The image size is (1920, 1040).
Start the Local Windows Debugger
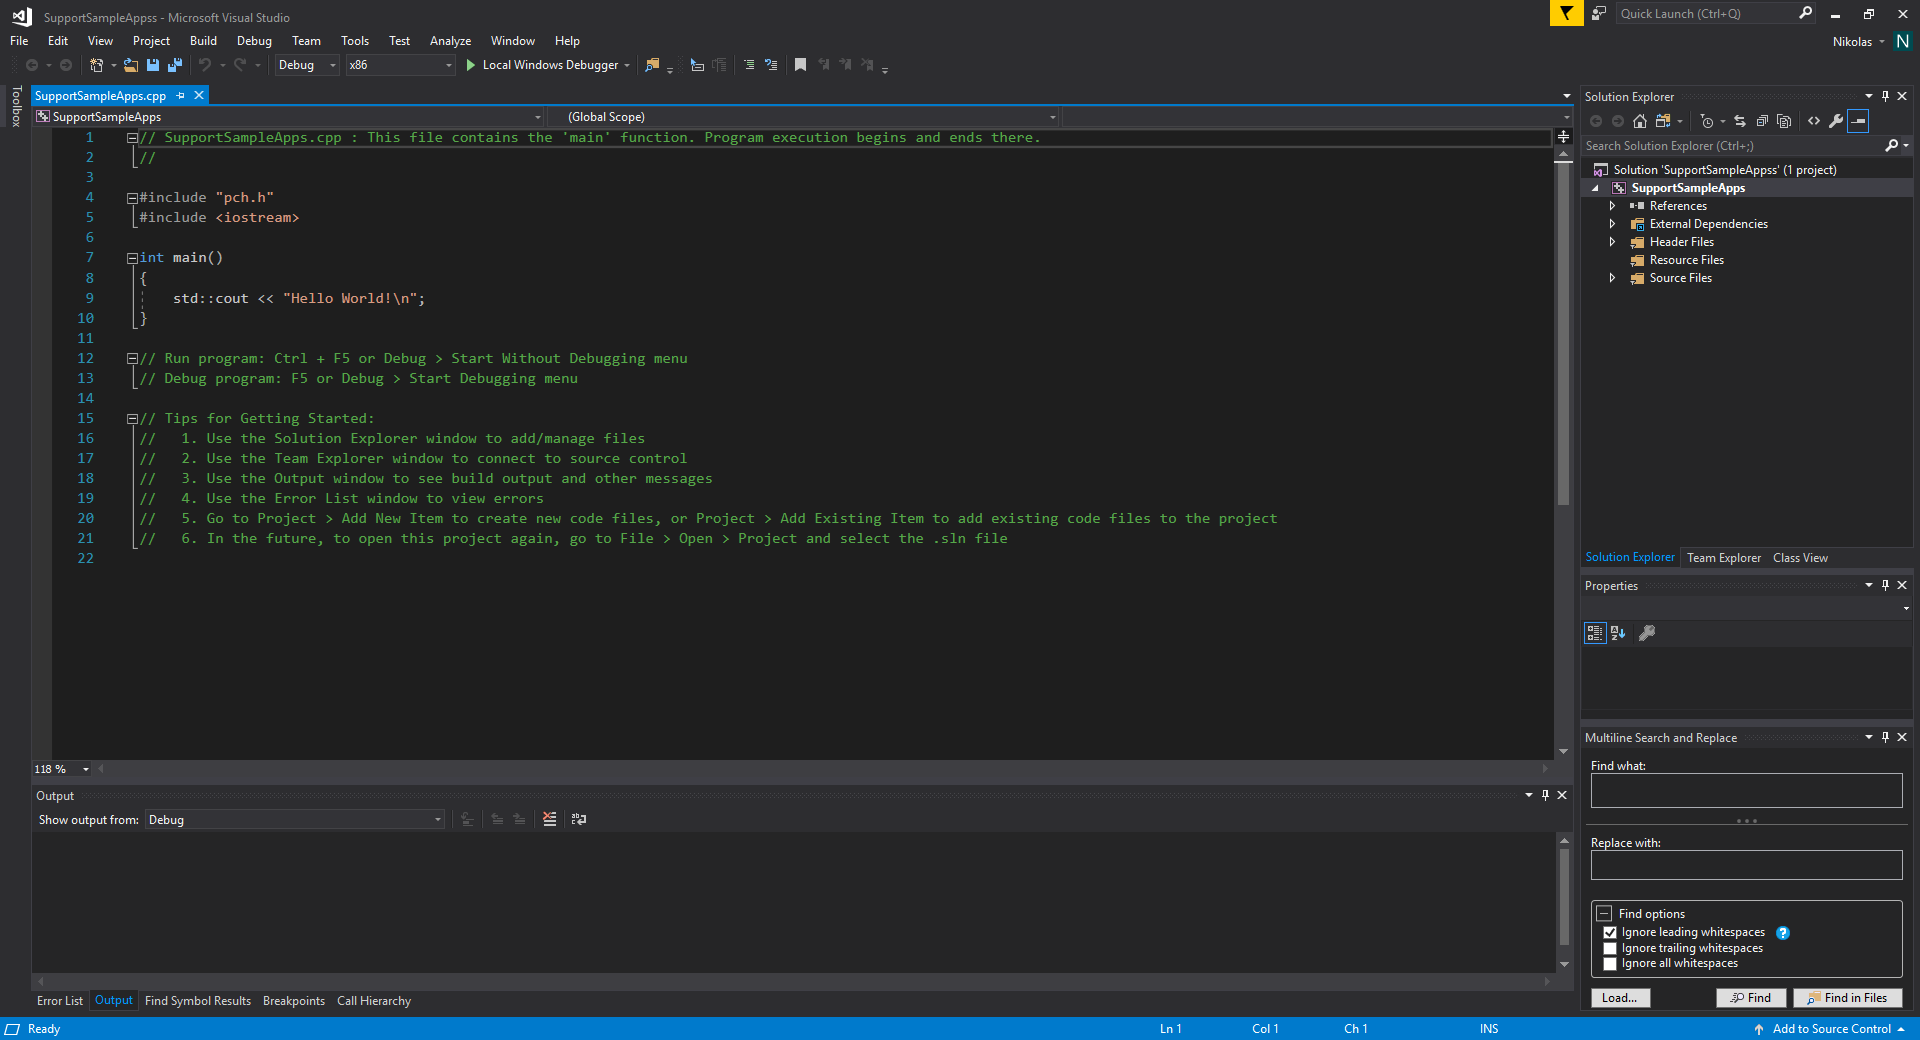(x=548, y=65)
